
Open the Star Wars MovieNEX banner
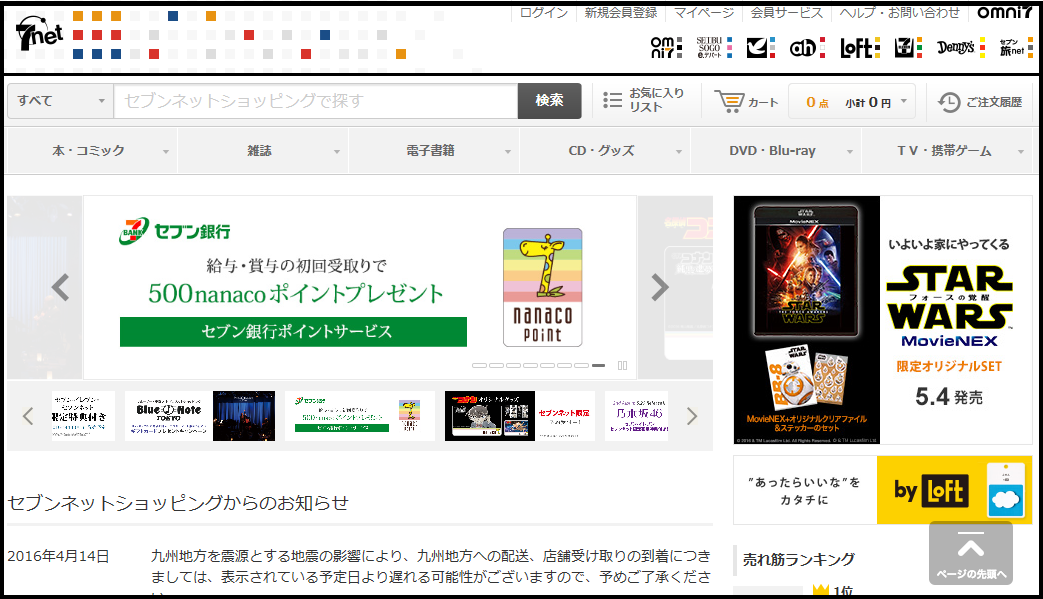(x=882, y=320)
